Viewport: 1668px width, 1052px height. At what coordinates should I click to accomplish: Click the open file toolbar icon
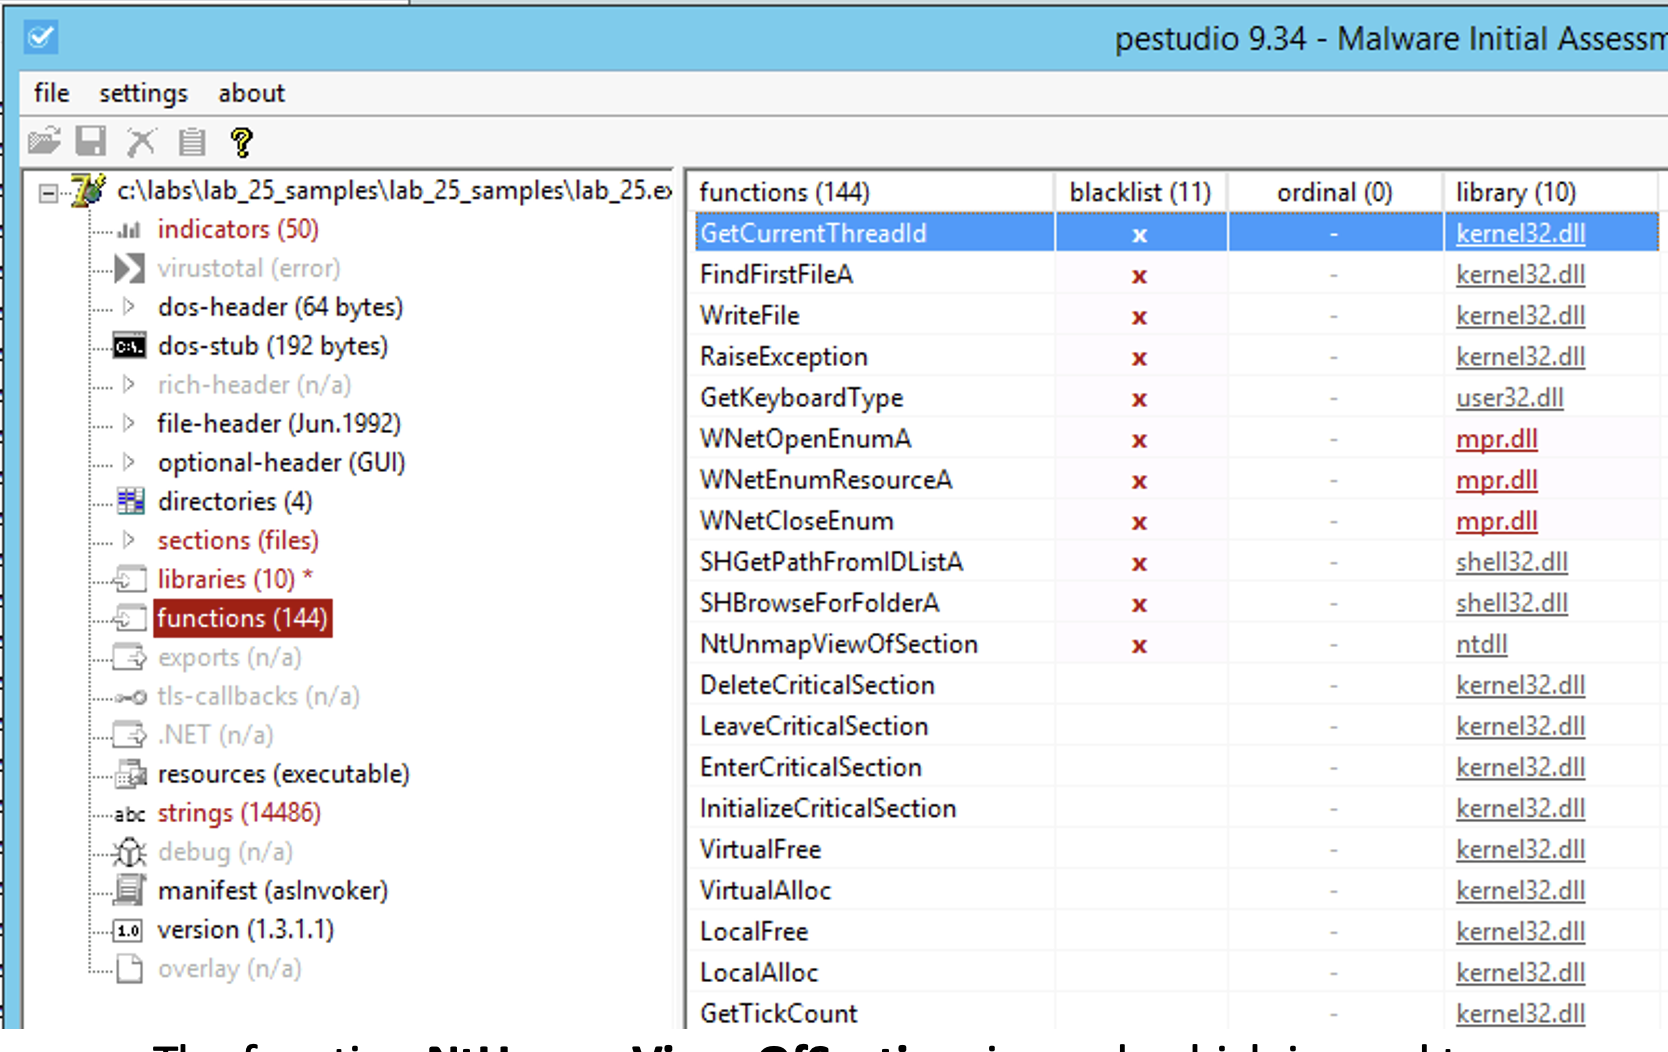pyautogui.click(x=44, y=141)
